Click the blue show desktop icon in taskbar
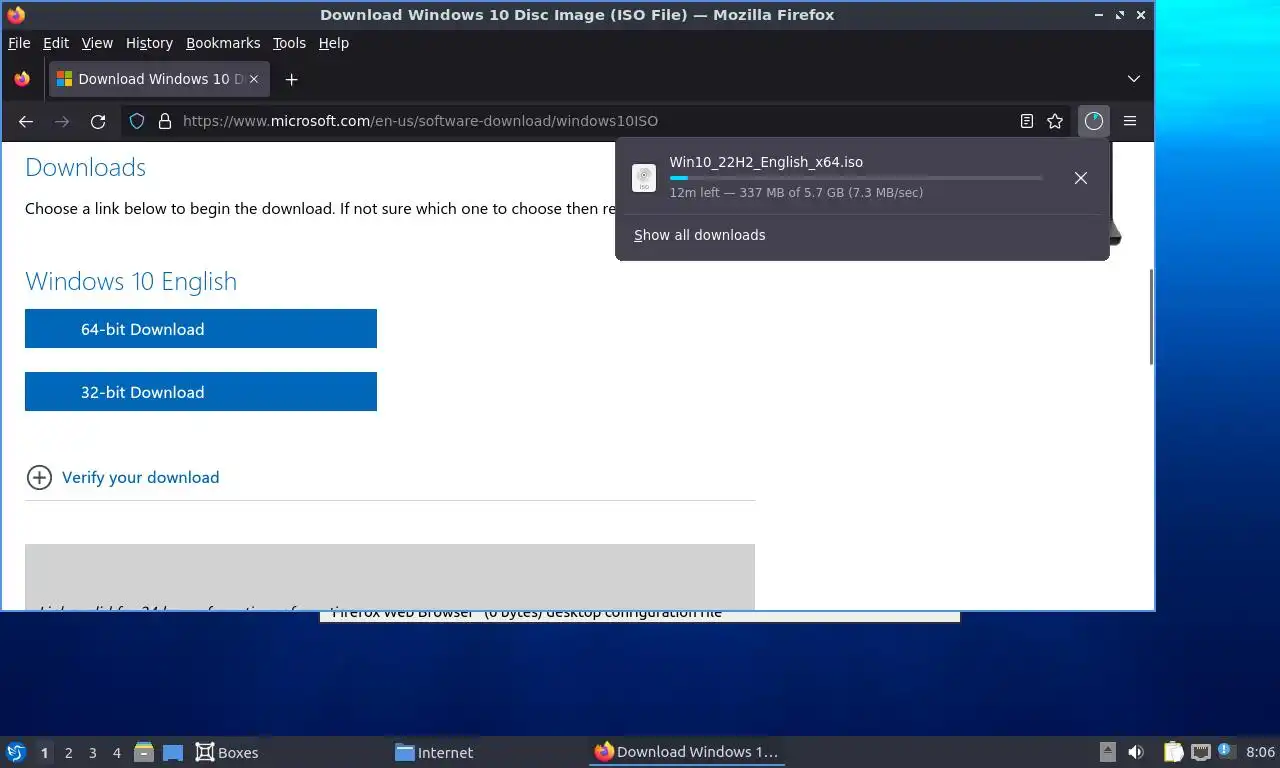1280x768 pixels. tap(173, 752)
